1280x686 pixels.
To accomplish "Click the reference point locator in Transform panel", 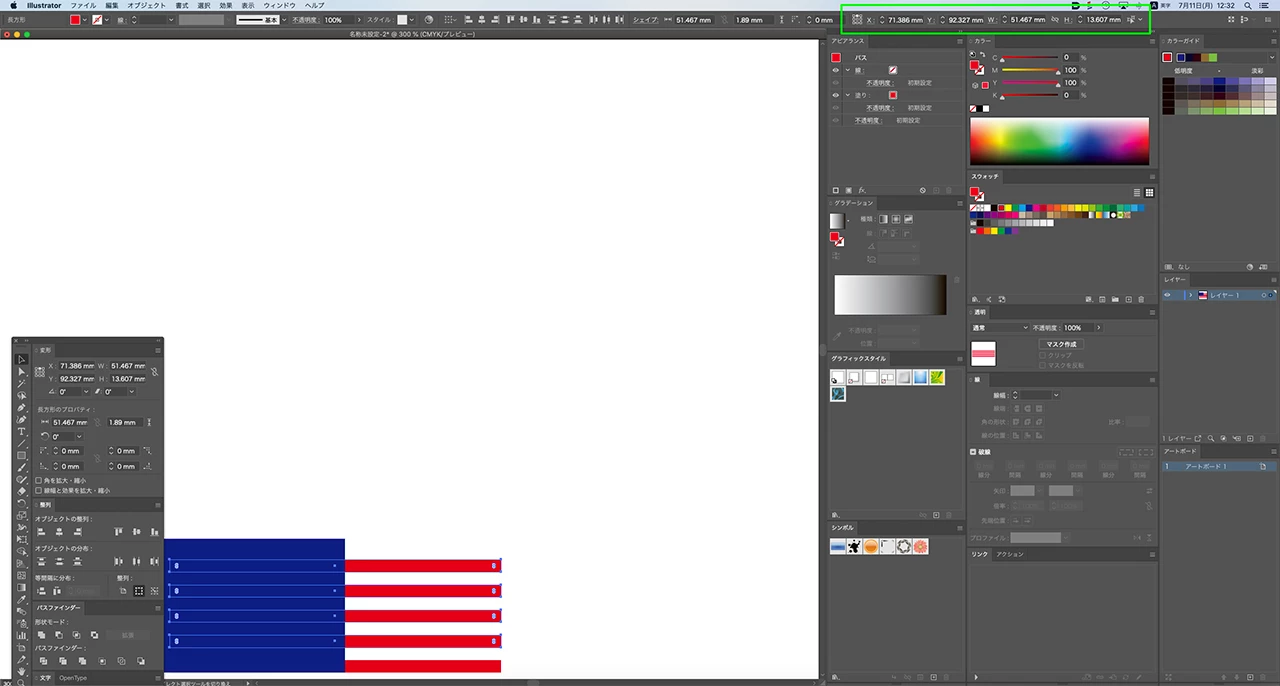I will (39, 371).
